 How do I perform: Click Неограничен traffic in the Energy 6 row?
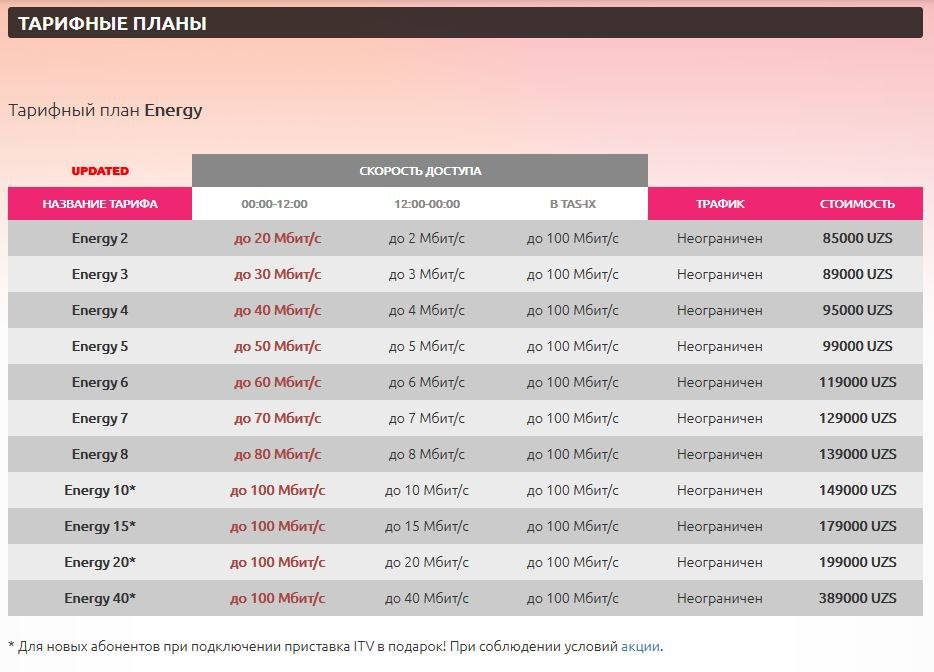[x=720, y=382]
